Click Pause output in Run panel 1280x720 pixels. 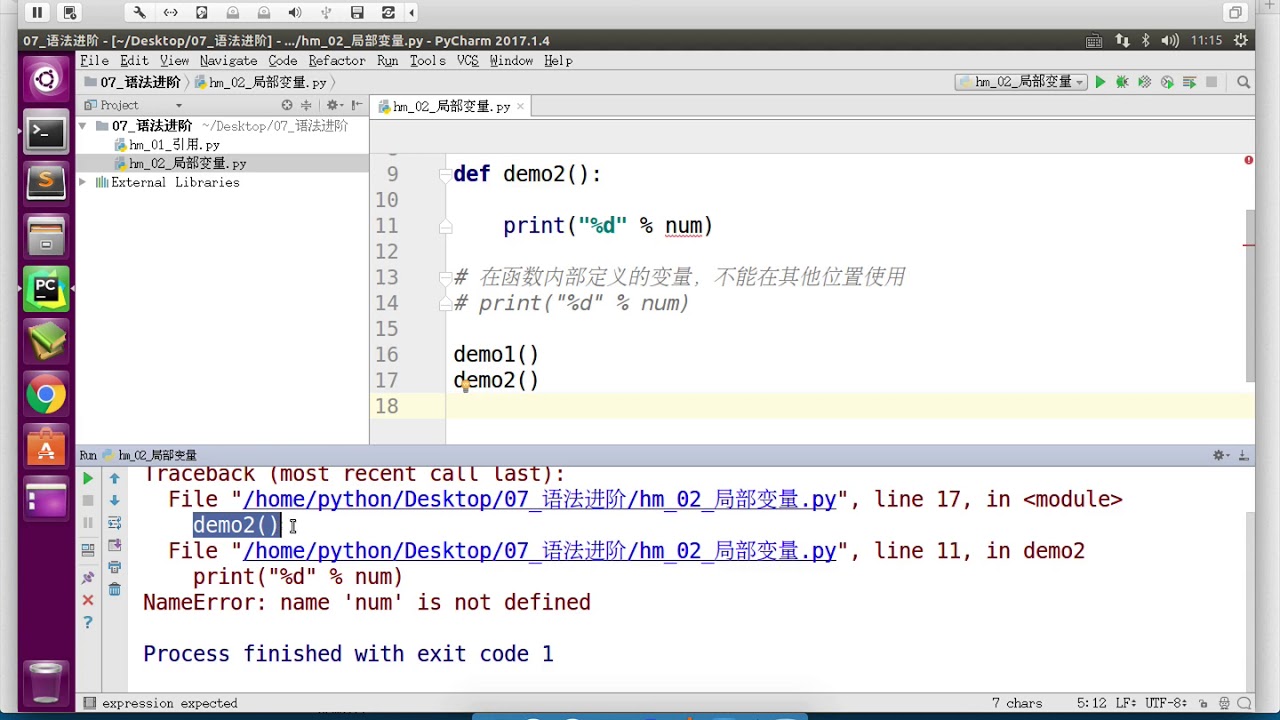pos(88,522)
